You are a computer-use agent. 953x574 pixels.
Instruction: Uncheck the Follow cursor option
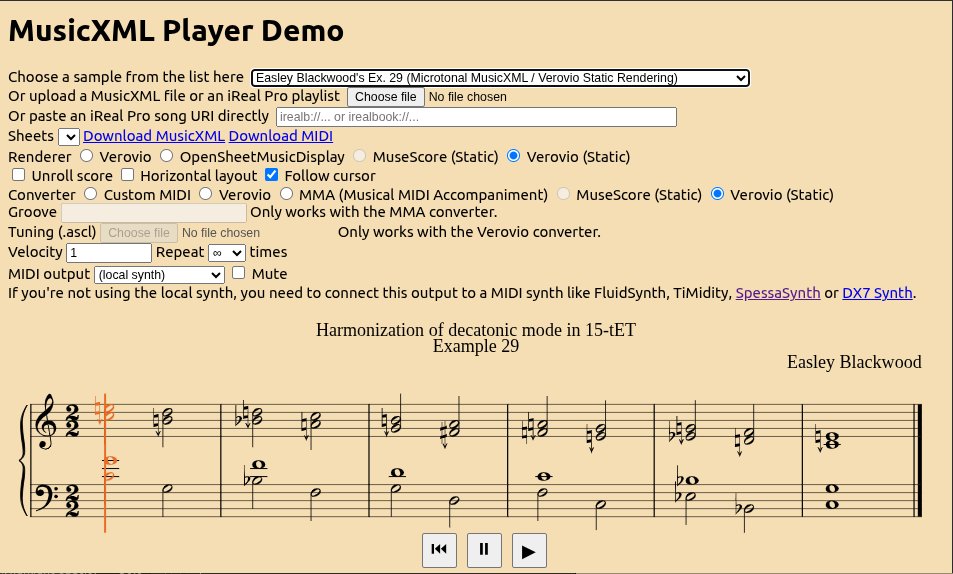(x=272, y=176)
